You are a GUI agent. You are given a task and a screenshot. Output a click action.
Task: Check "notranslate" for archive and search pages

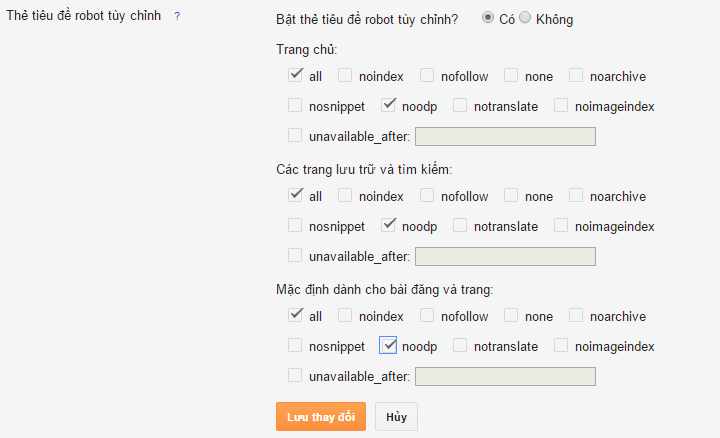tap(460, 225)
